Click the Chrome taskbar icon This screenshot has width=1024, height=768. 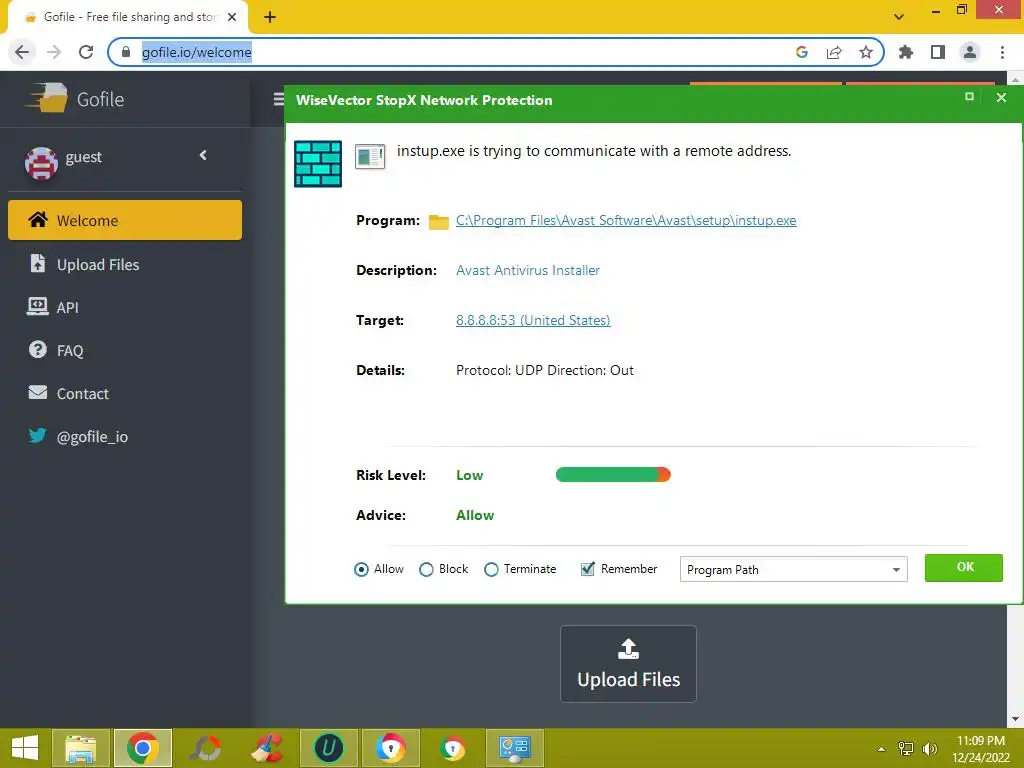pos(143,748)
